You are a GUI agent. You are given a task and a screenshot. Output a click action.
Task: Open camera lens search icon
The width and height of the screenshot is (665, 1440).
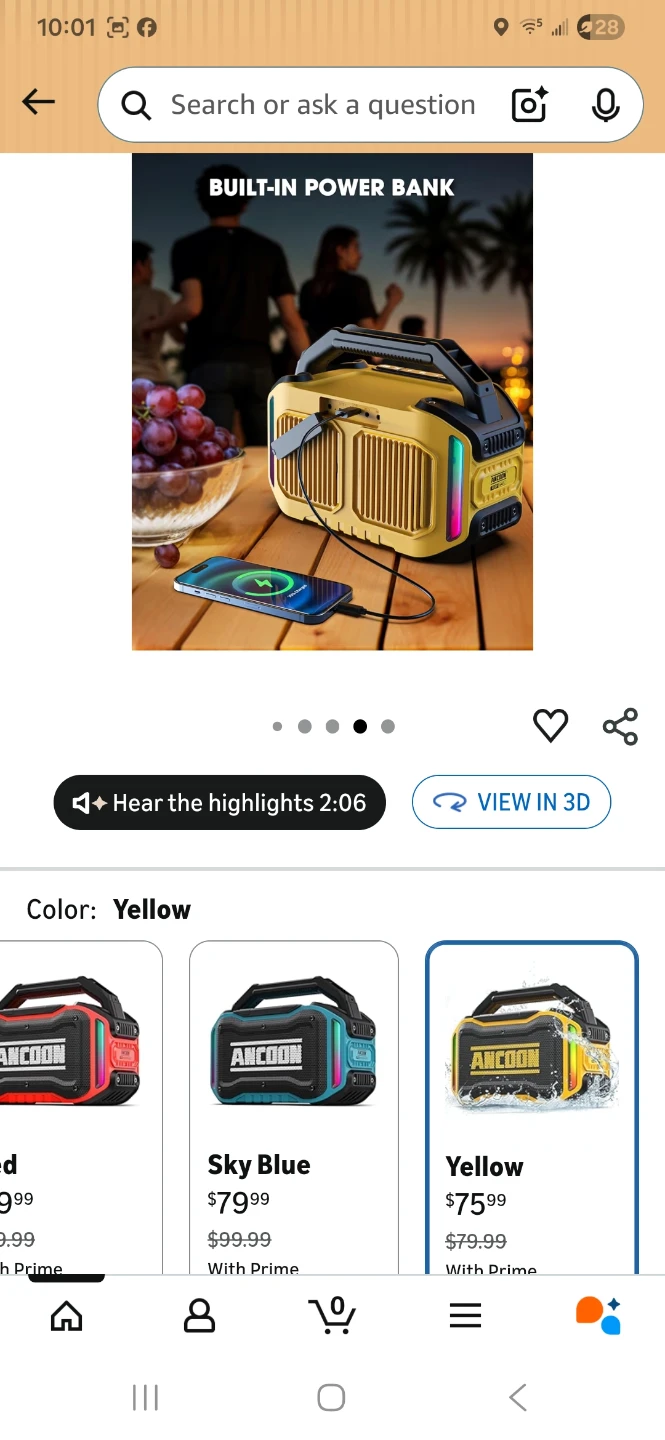coord(530,105)
